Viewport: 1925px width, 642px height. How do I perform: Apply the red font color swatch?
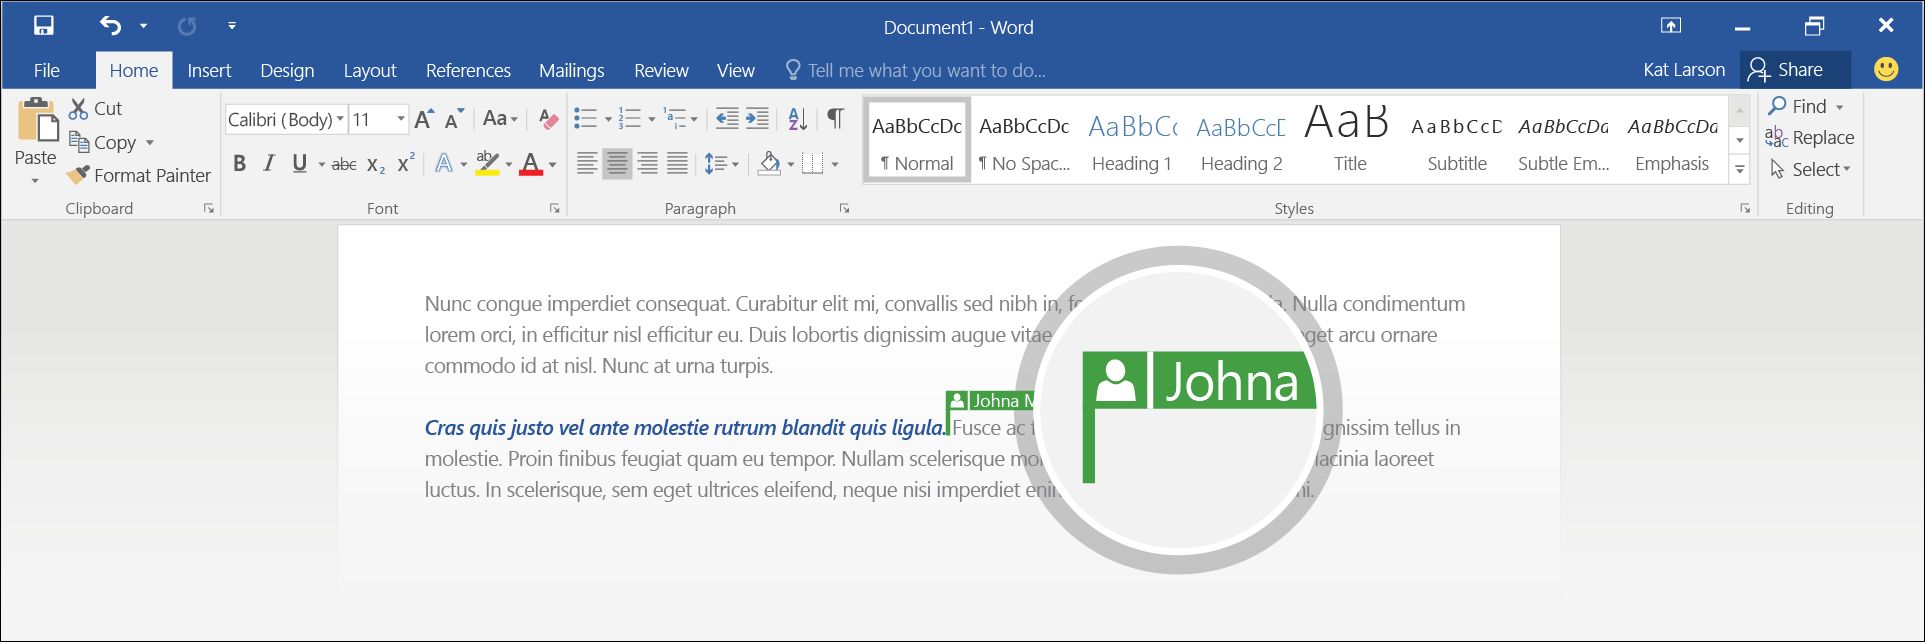pos(531,164)
